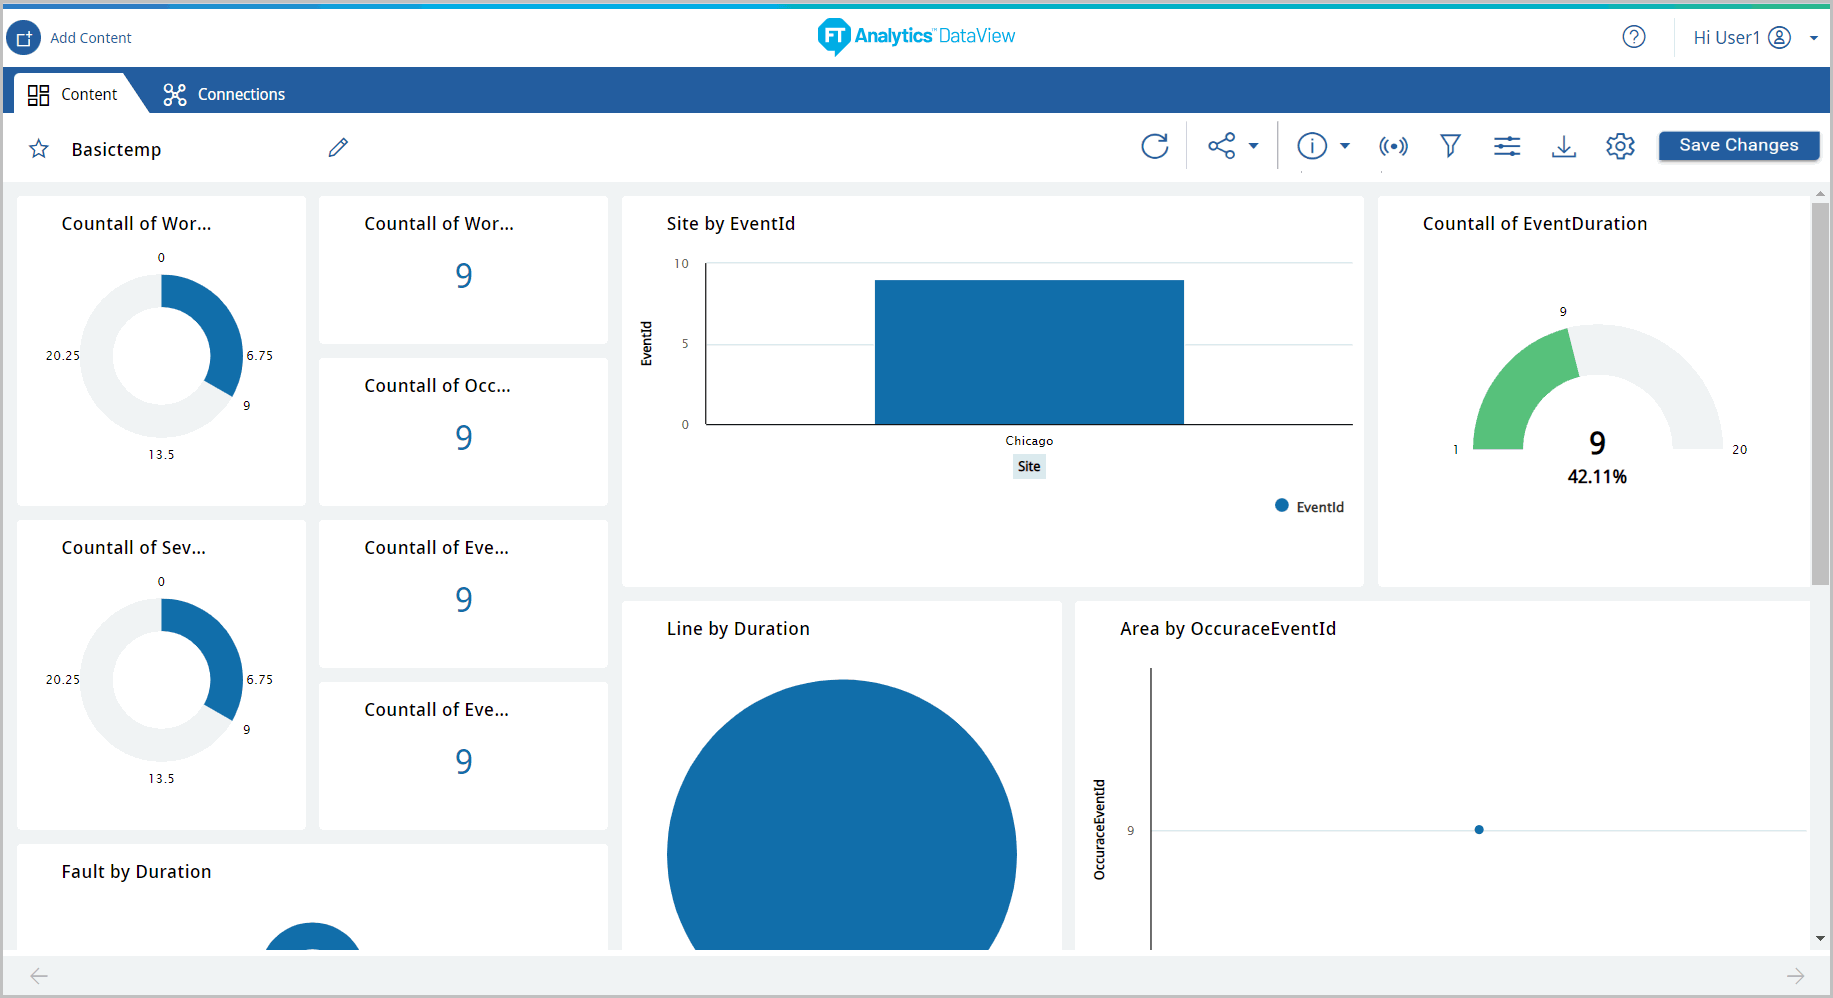Open the filter funnel icon
Image resolution: width=1833 pixels, height=998 pixels.
(1450, 146)
